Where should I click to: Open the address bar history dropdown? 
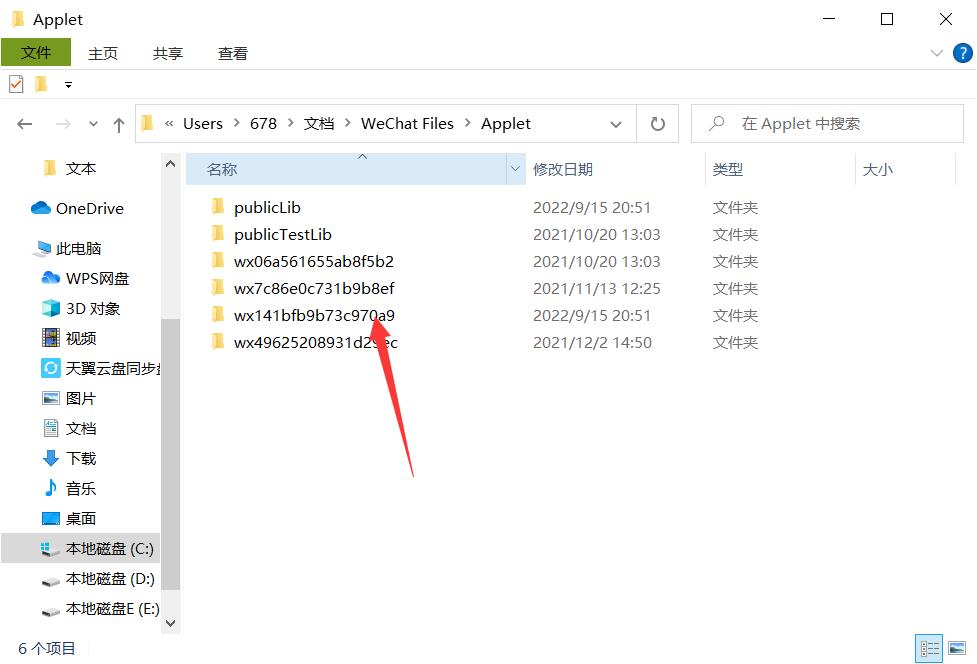[616, 124]
